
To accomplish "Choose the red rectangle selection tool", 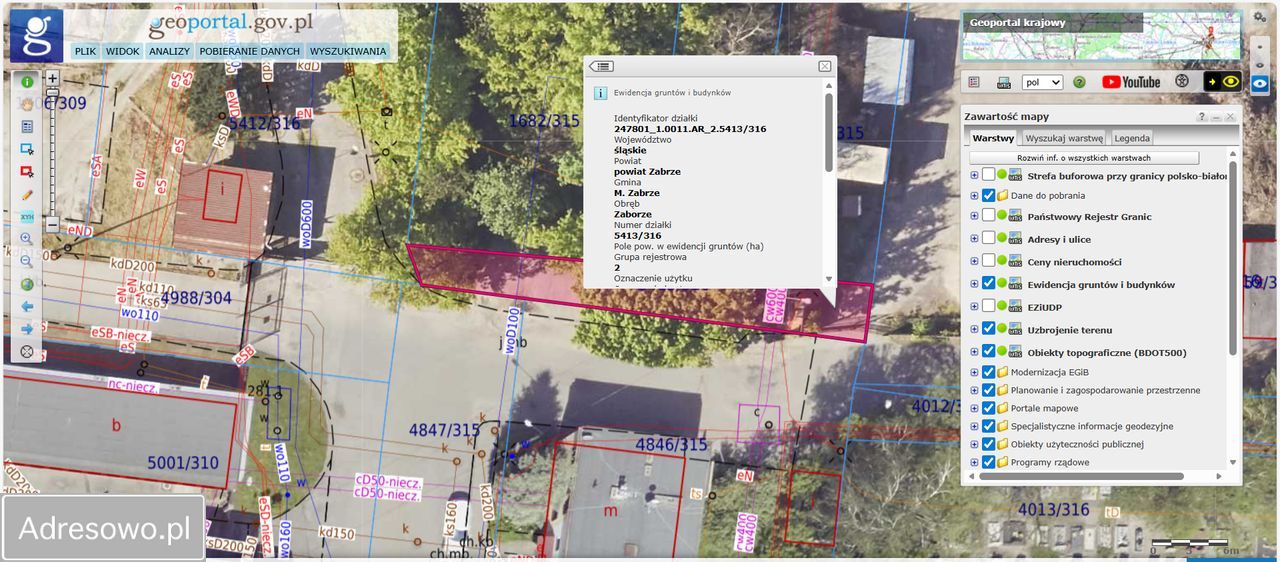I will (27, 172).
